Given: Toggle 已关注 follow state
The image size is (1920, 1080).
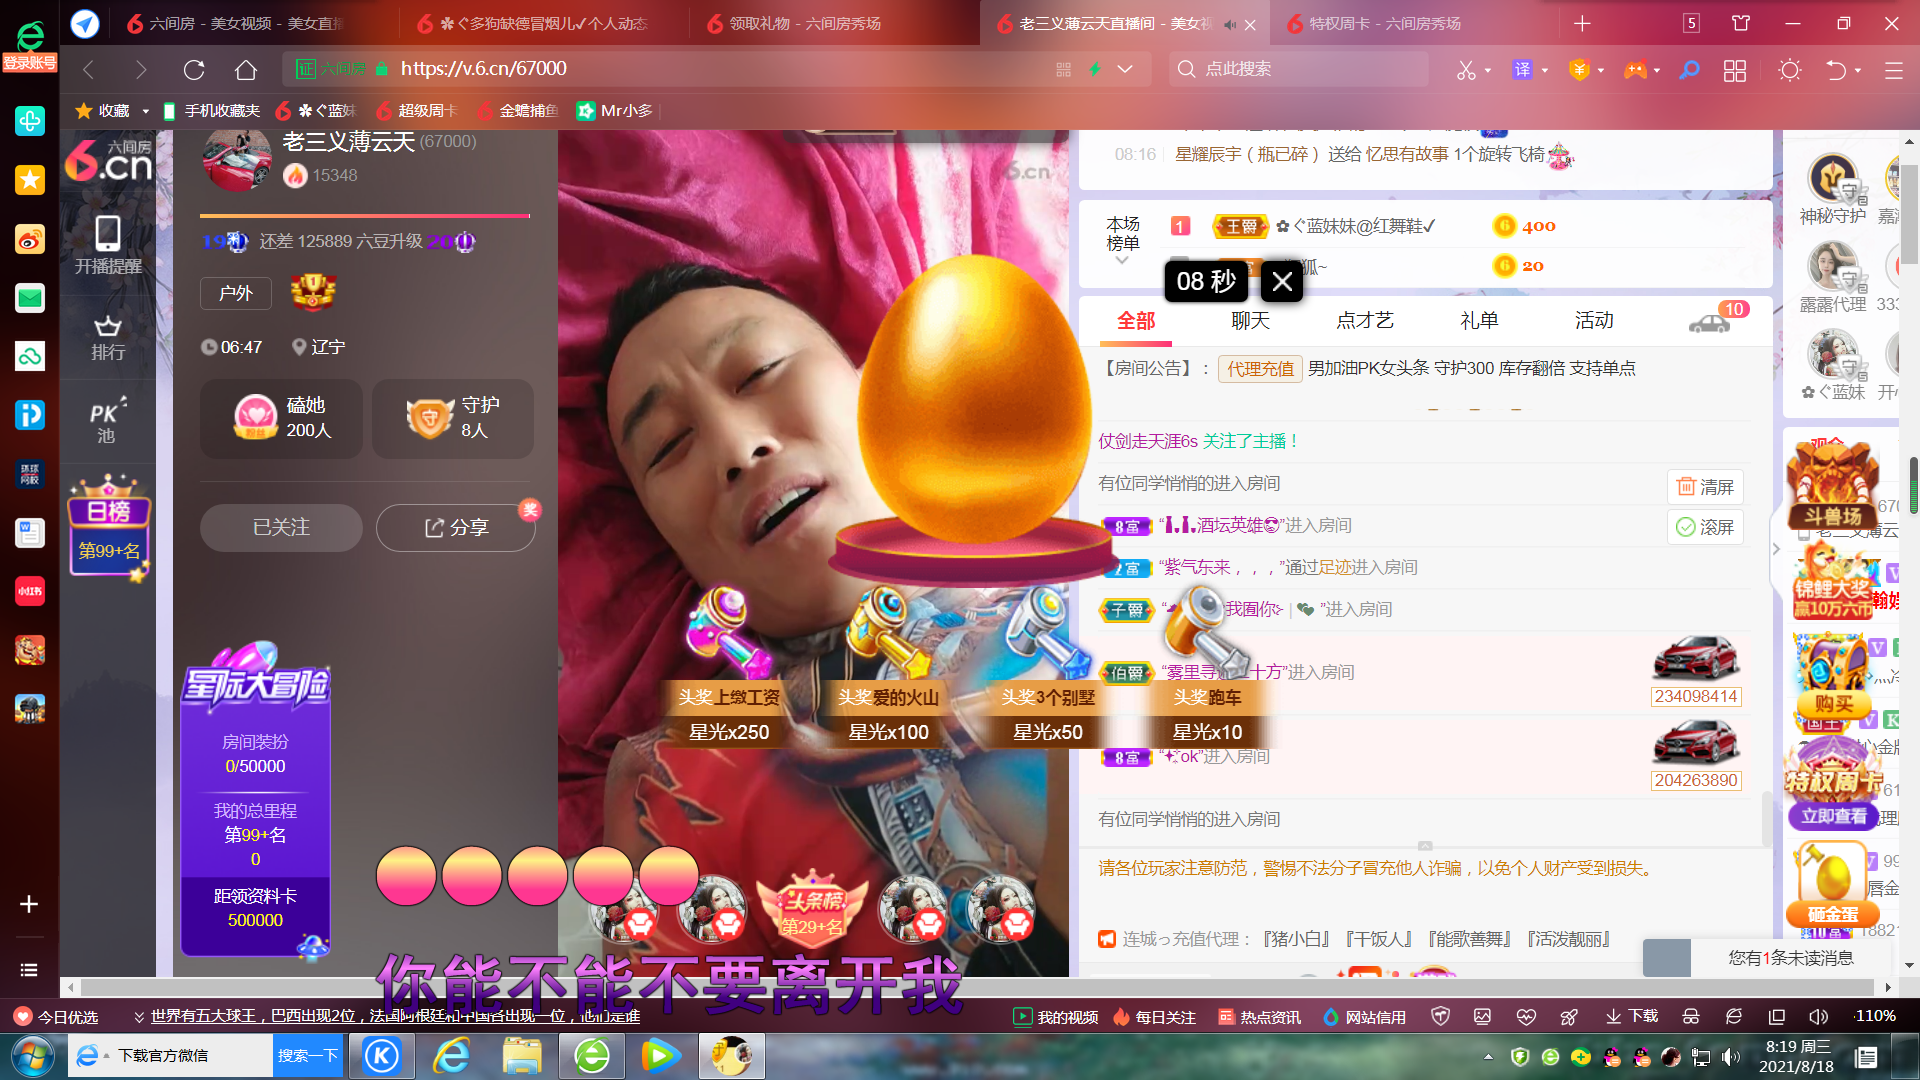Looking at the screenshot, I should coord(281,527).
